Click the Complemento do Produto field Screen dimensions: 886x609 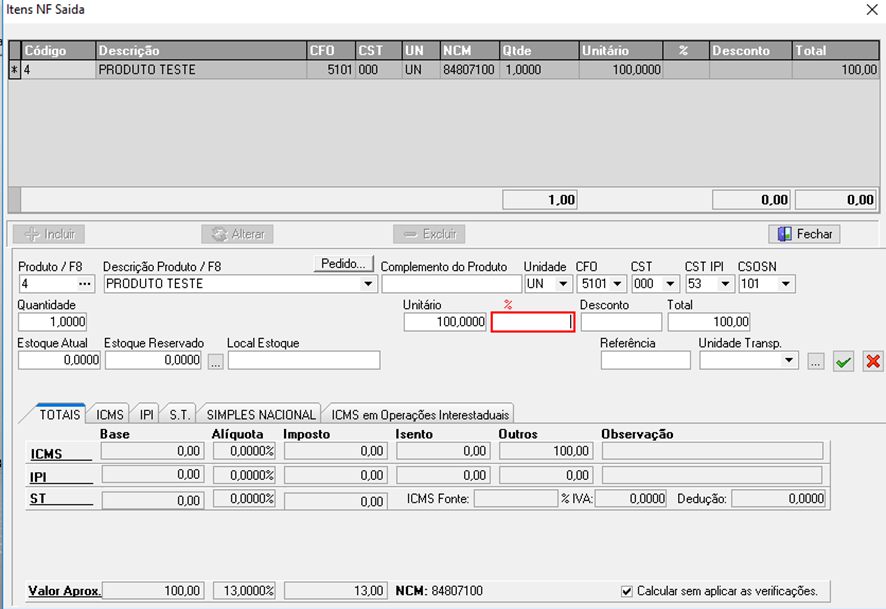pos(451,284)
